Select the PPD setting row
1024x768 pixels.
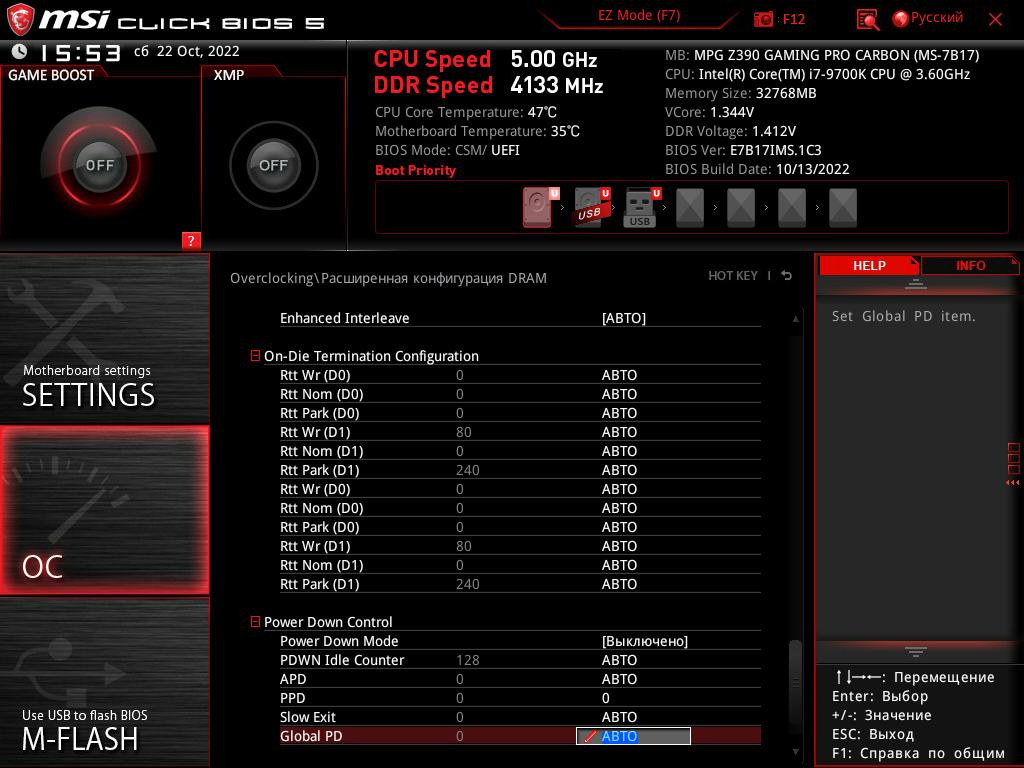520,698
